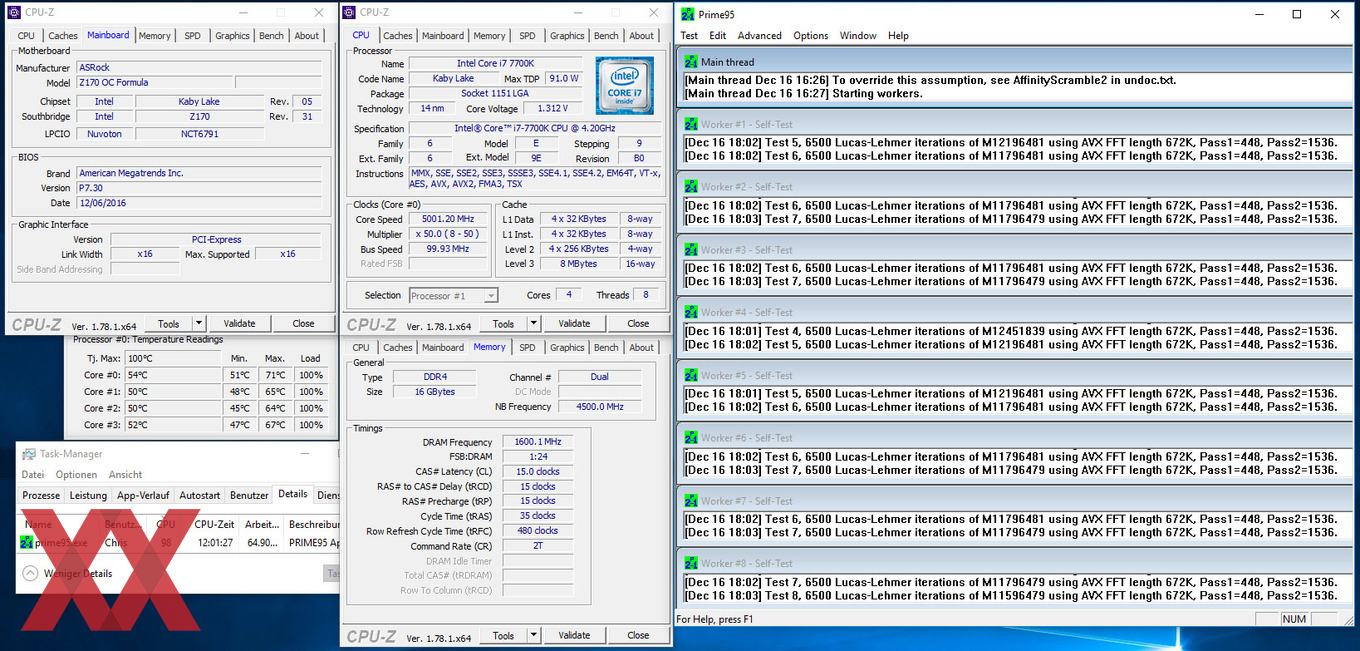Open the Ansicht menu in Task-Manager
This screenshot has width=1360, height=651.
pos(125,475)
